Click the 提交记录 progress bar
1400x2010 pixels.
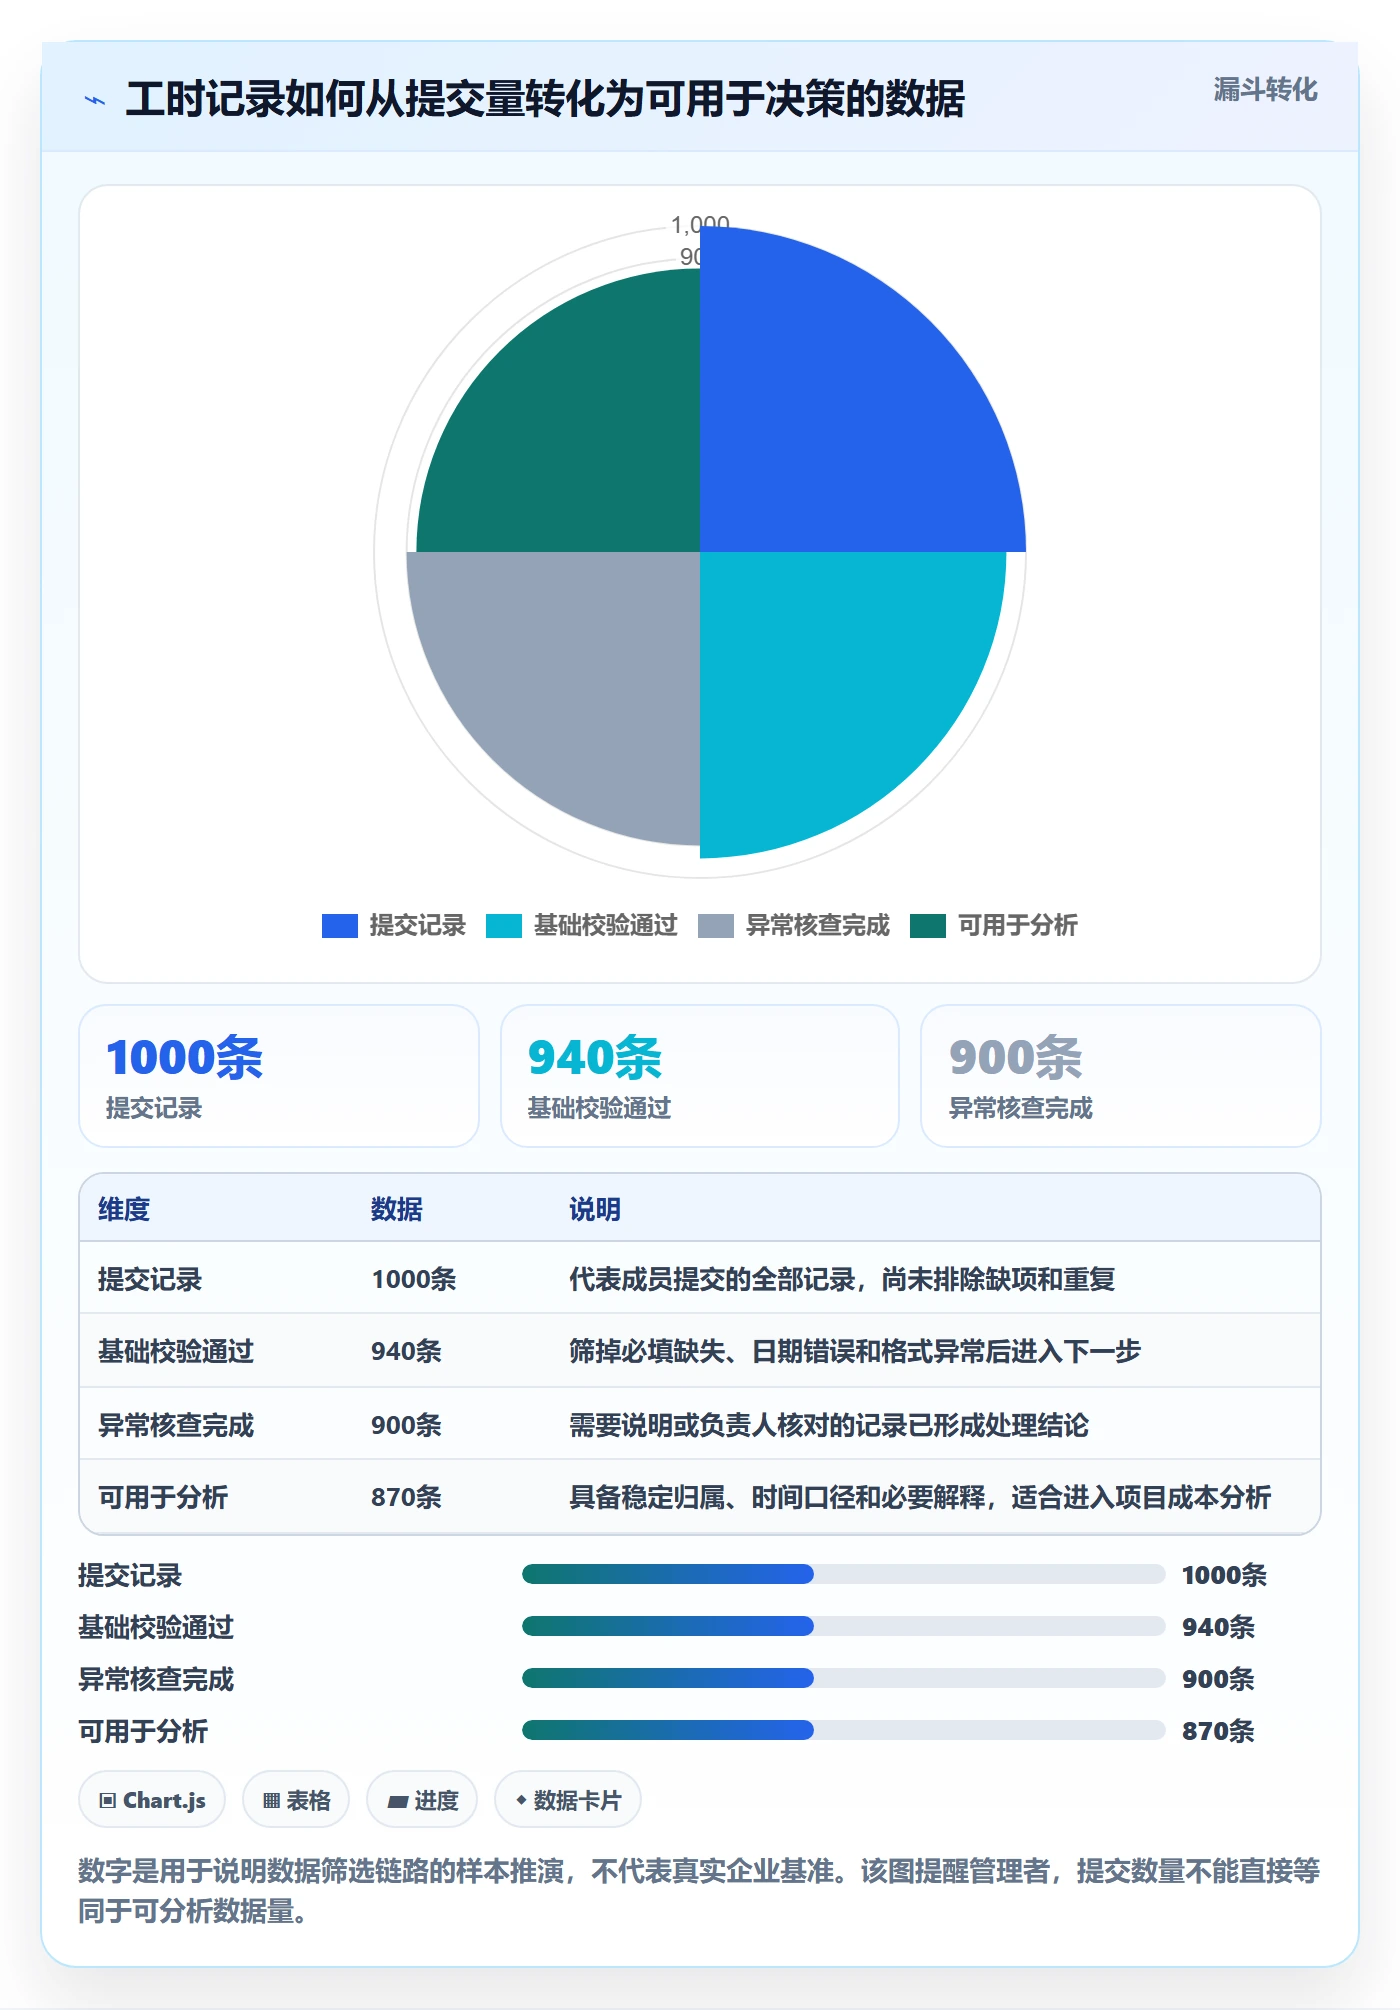tap(843, 1574)
